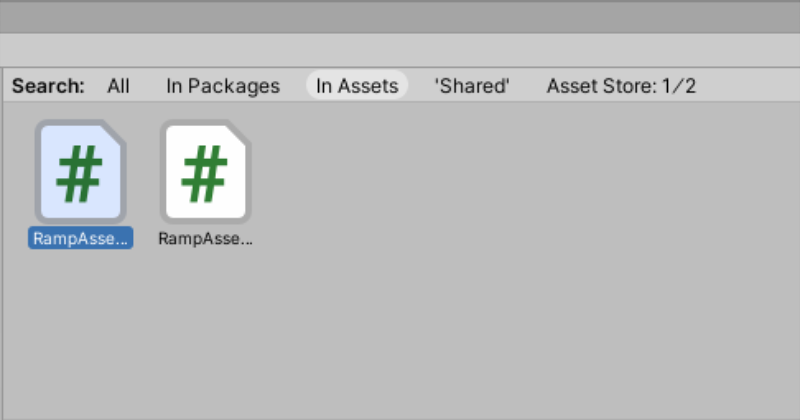
Task: Click the Search: label
Action: [48, 86]
